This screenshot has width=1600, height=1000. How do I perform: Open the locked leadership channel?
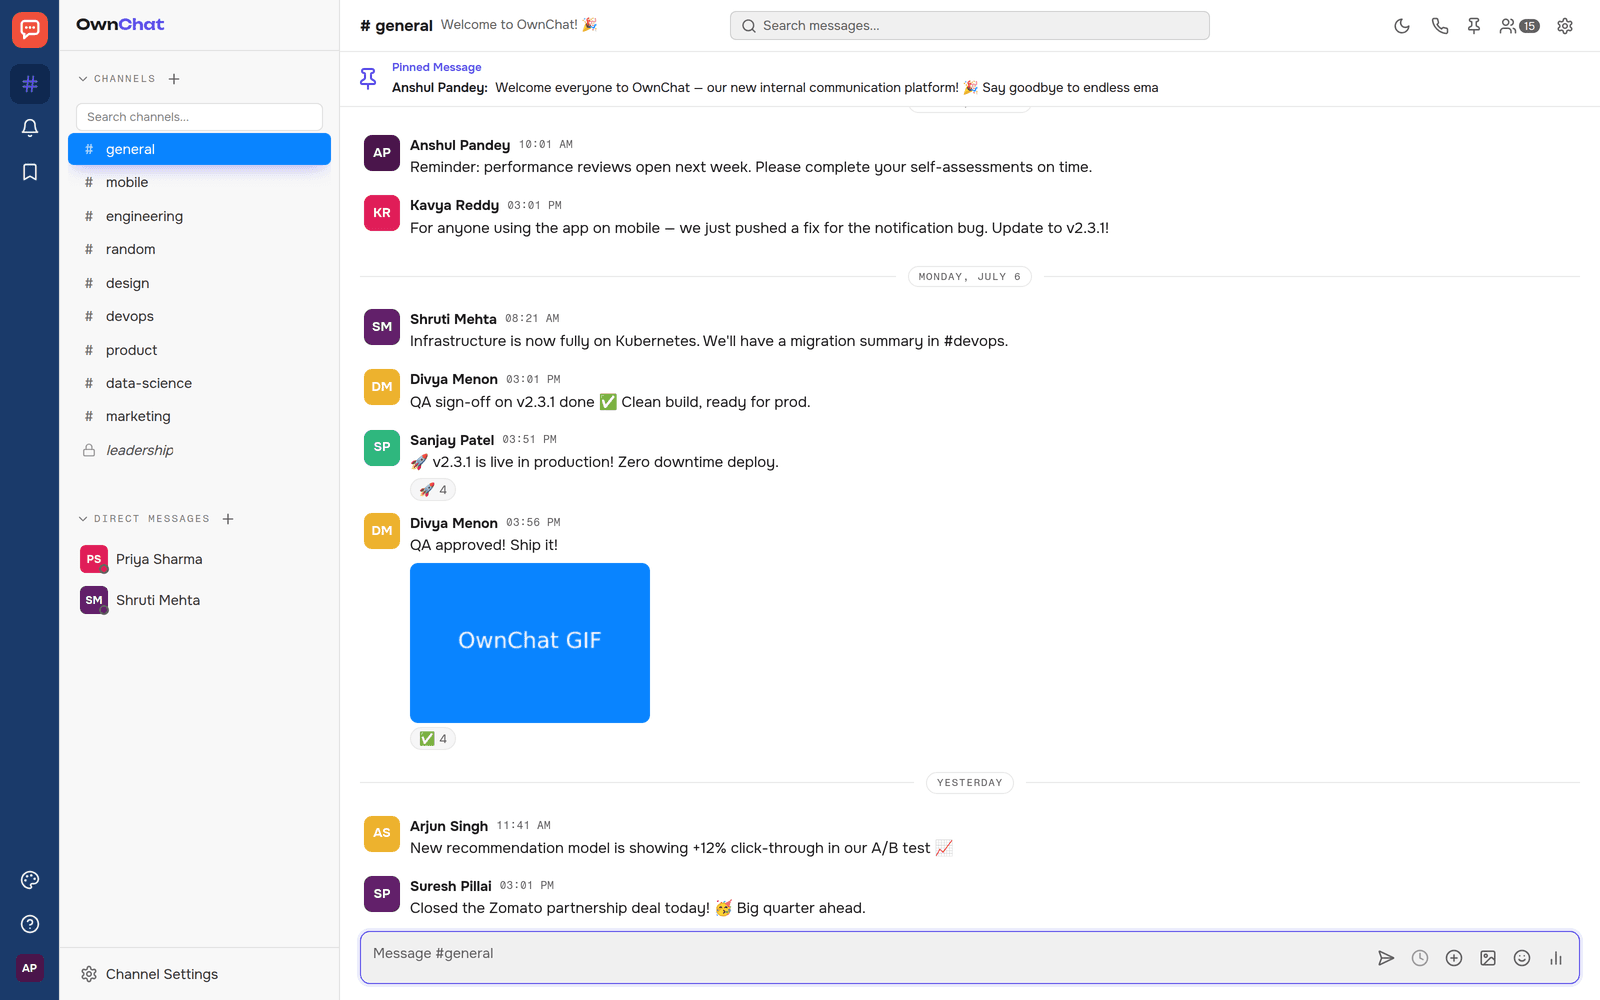tap(199, 450)
